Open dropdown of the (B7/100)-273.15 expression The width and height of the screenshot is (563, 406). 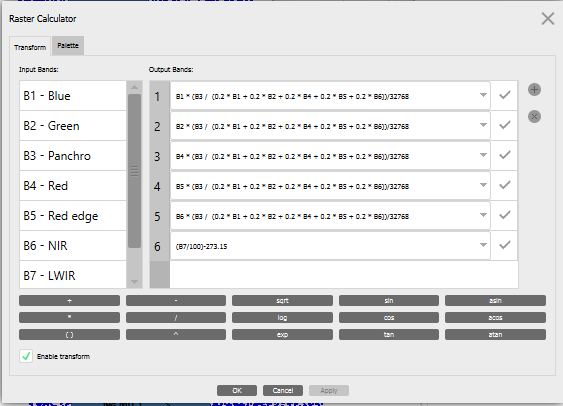tap(483, 245)
